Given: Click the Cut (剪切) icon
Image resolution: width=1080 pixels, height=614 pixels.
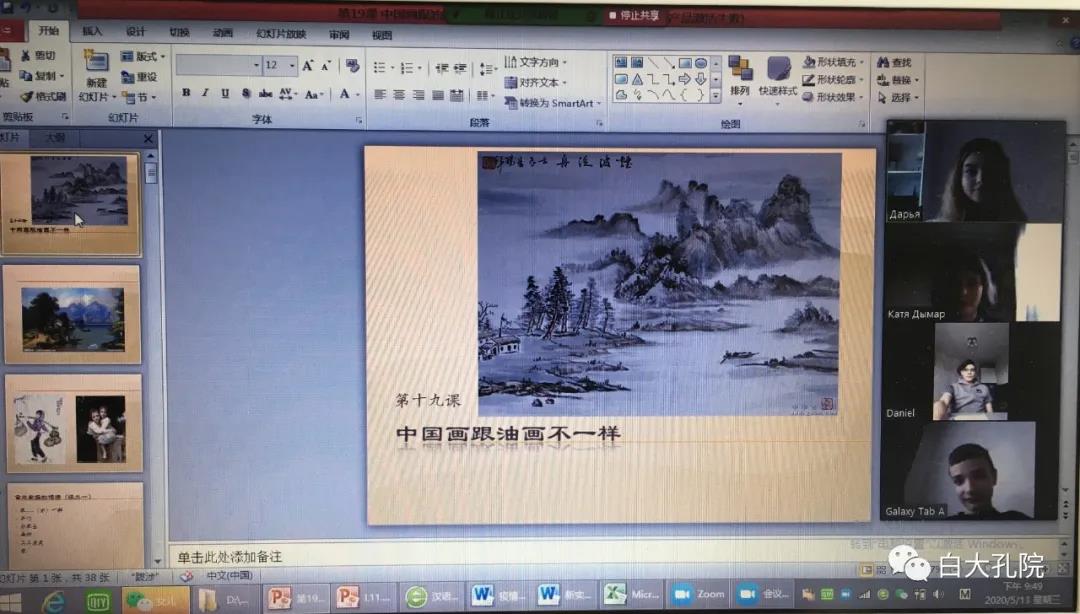Looking at the screenshot, I should 26,56.
